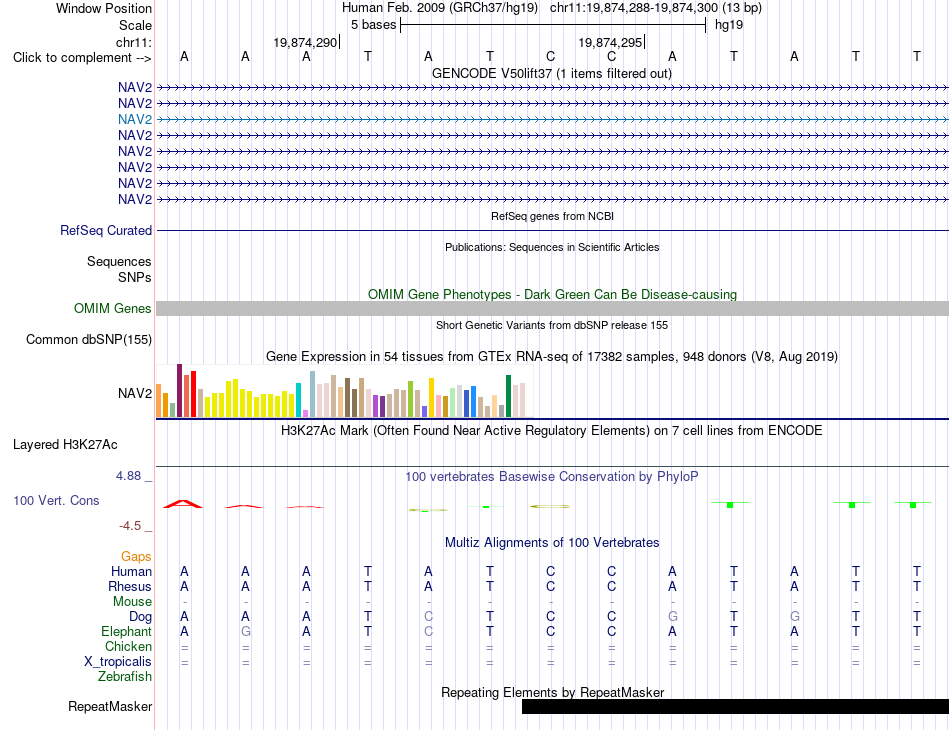This screenshot has width=950, height=730.
Task: Click the 19,874,290 position marker
Action: point(305,42)
